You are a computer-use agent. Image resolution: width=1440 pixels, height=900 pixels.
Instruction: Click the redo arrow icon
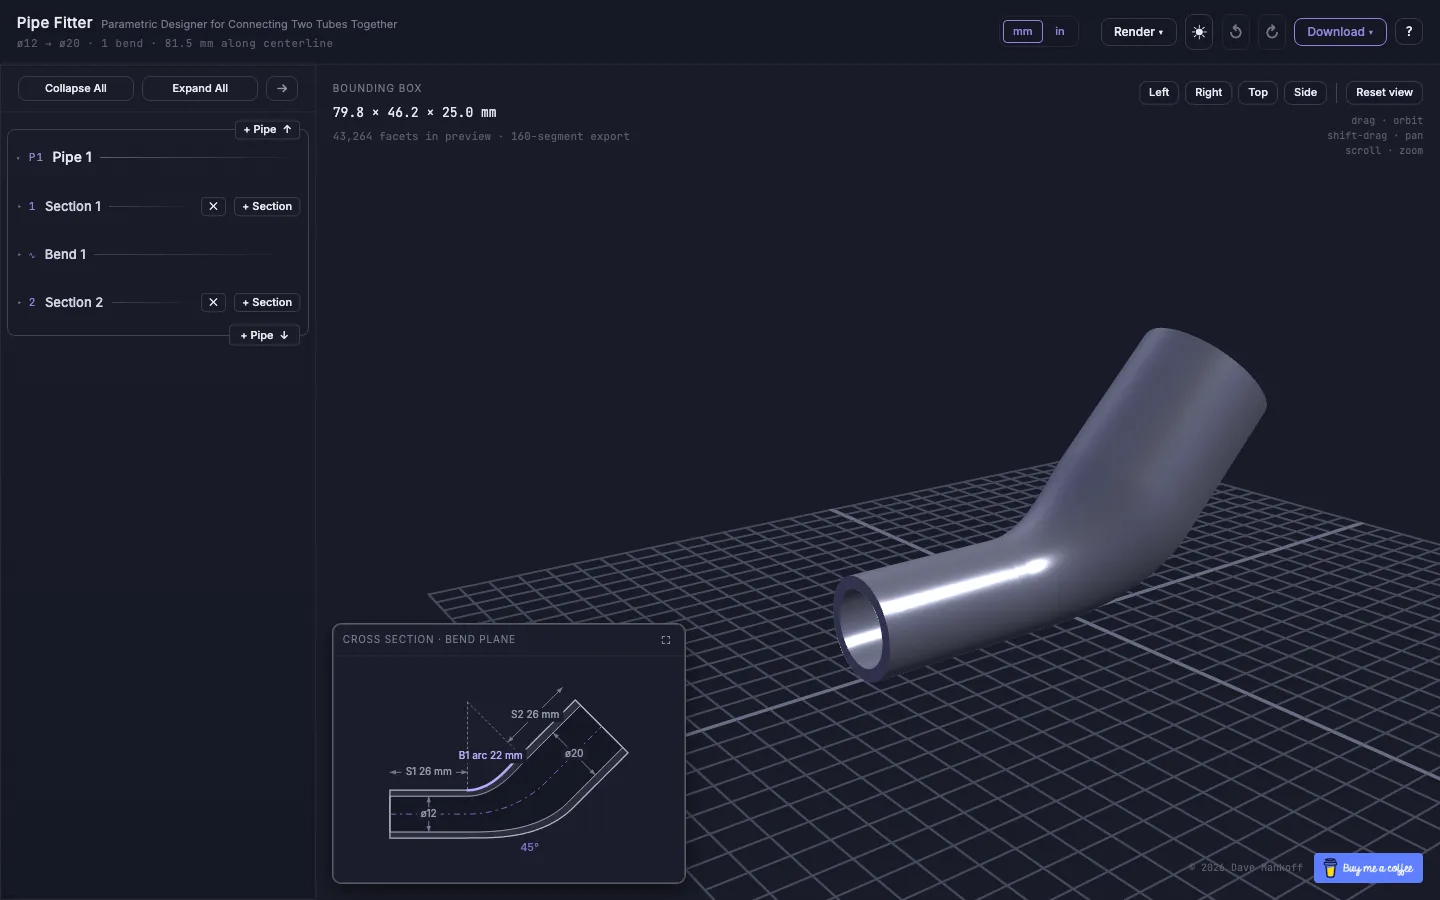(1272, 32)
